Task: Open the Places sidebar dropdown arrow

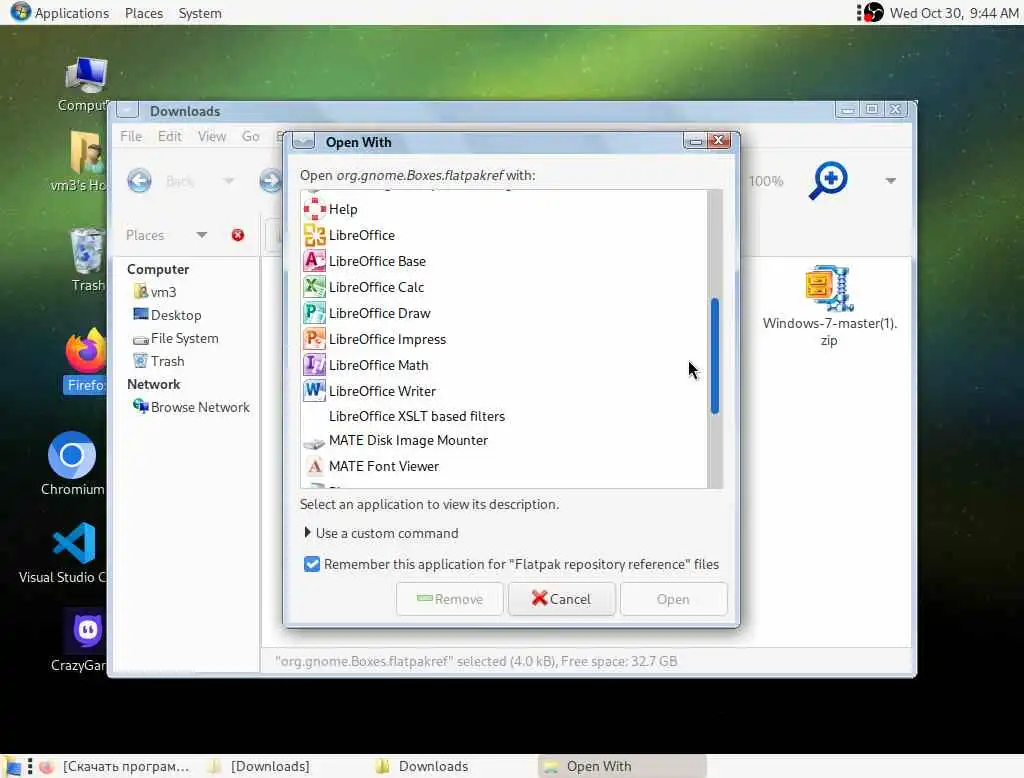Action: tap(202, 235)
